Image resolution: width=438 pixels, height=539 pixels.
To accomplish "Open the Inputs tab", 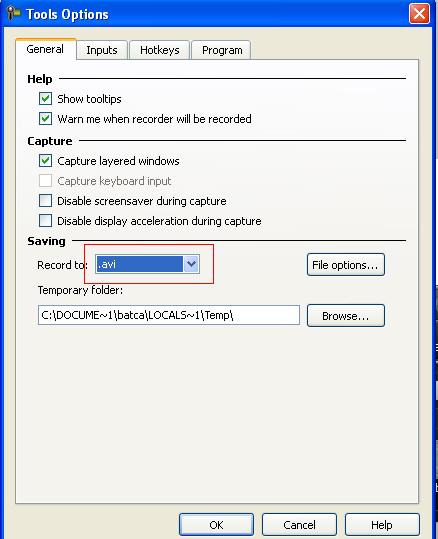I will click(x=102, y=50).
